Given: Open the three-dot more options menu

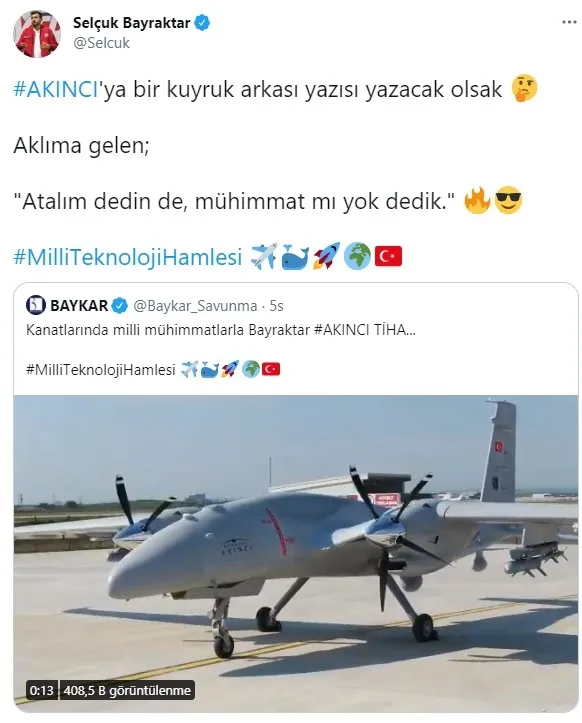Looking at the screenshot, I should tap(569, 22).
